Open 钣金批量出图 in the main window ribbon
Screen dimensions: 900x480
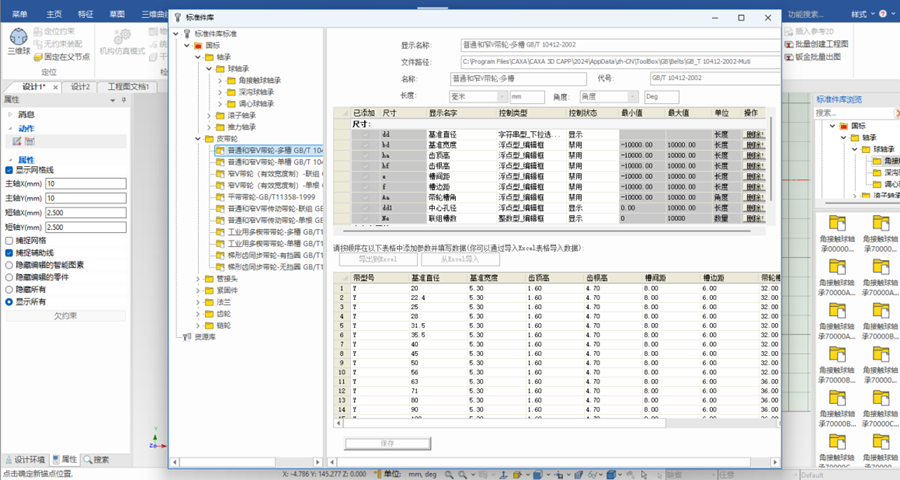[813, 57]
